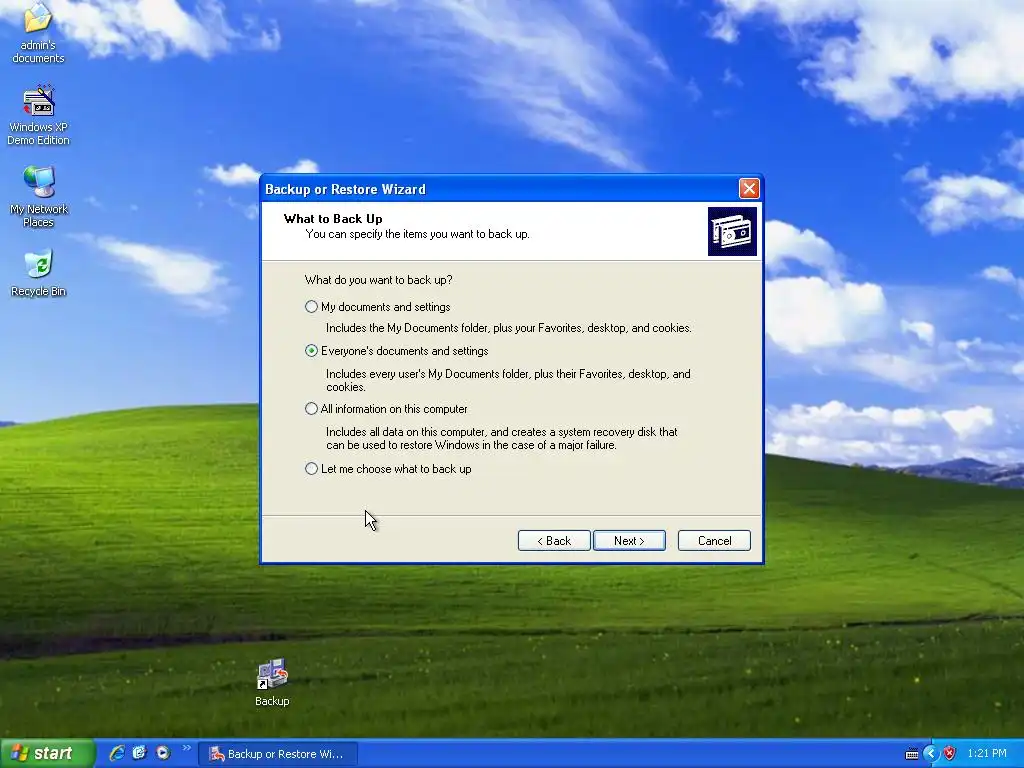Click the Outlook Express quick launch icon
1024x768 pixels.
click(140, 753)
